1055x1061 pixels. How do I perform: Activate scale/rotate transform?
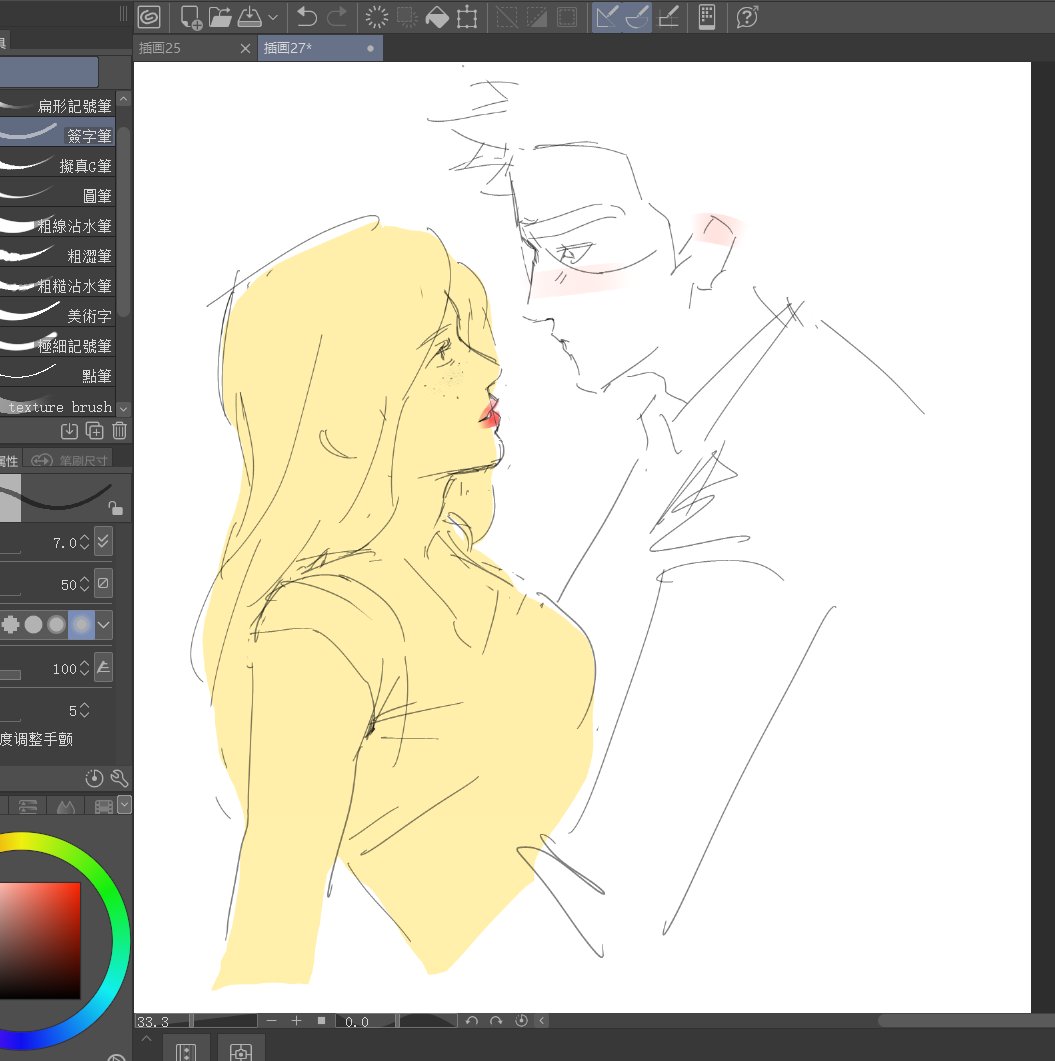pyautogui.click(x=467, y=17)
